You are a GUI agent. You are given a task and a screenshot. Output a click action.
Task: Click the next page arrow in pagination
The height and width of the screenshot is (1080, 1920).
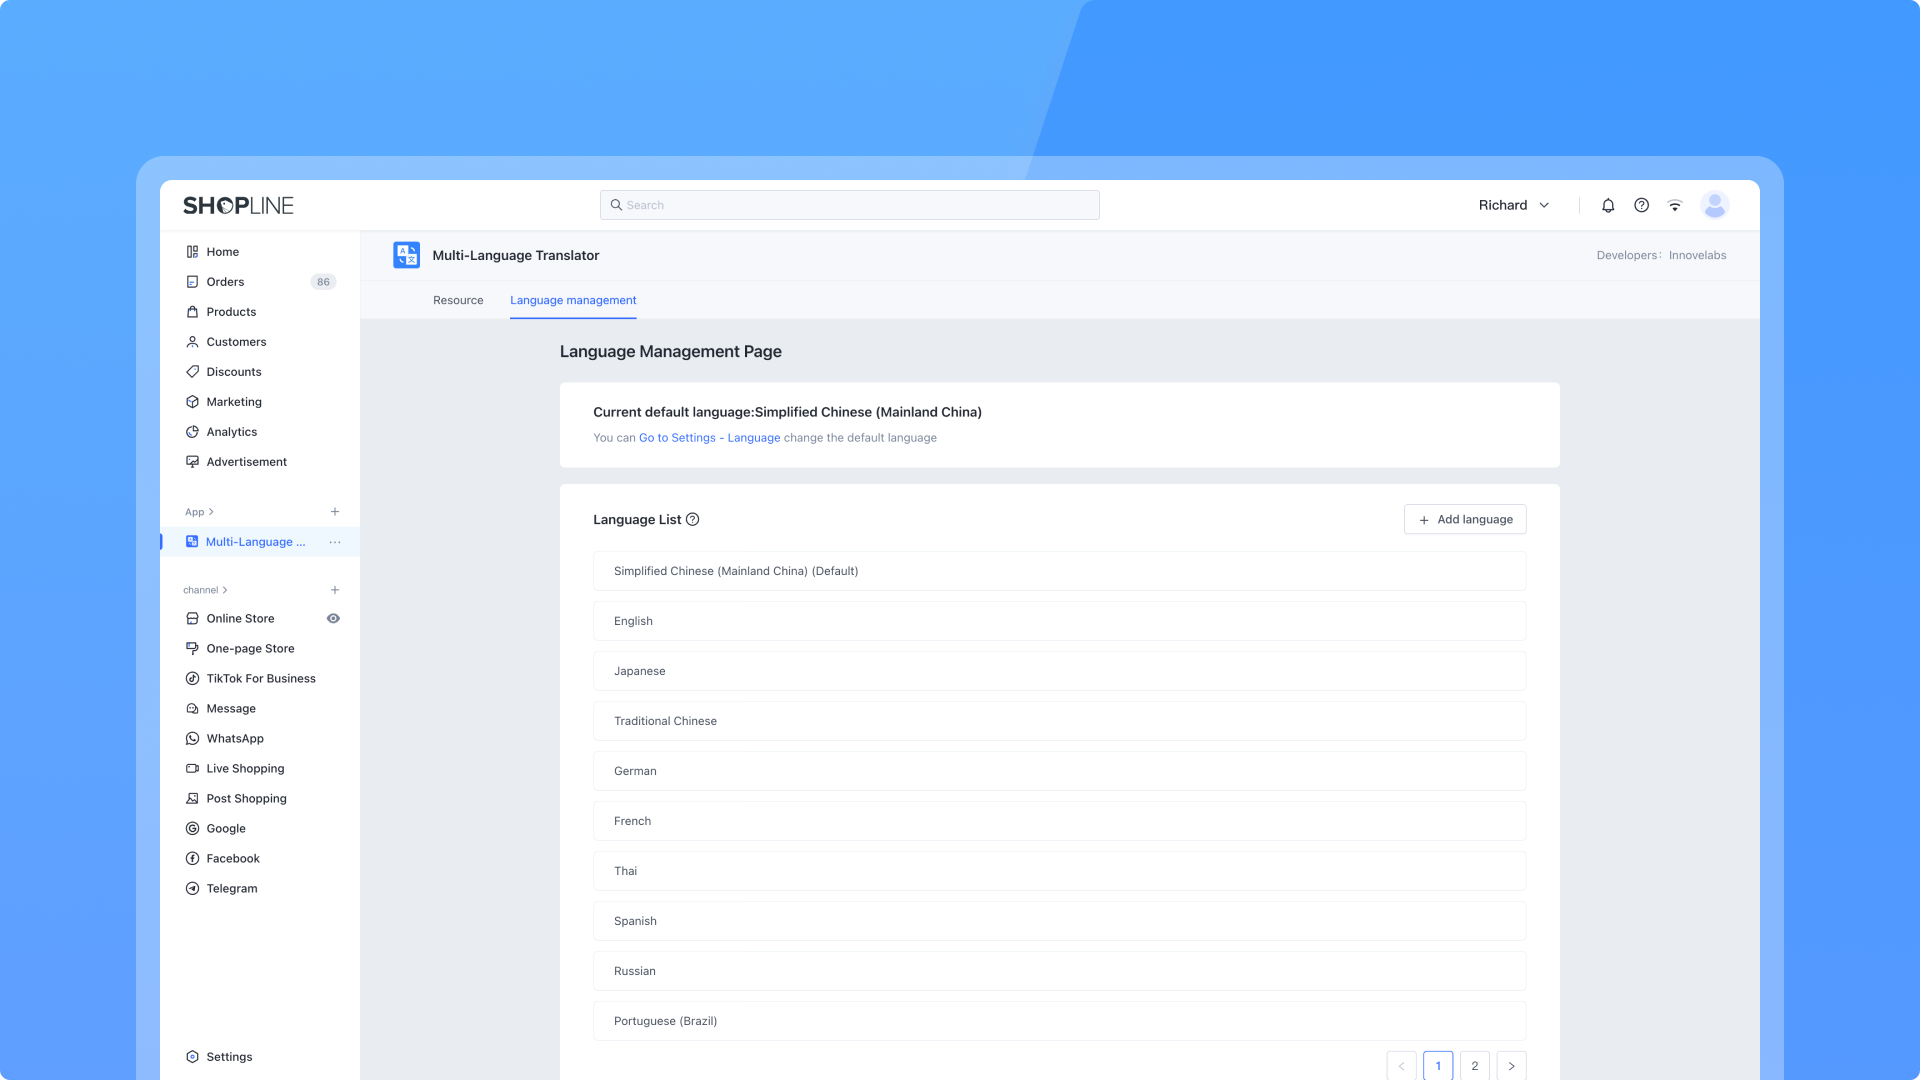point(1511,1065)
